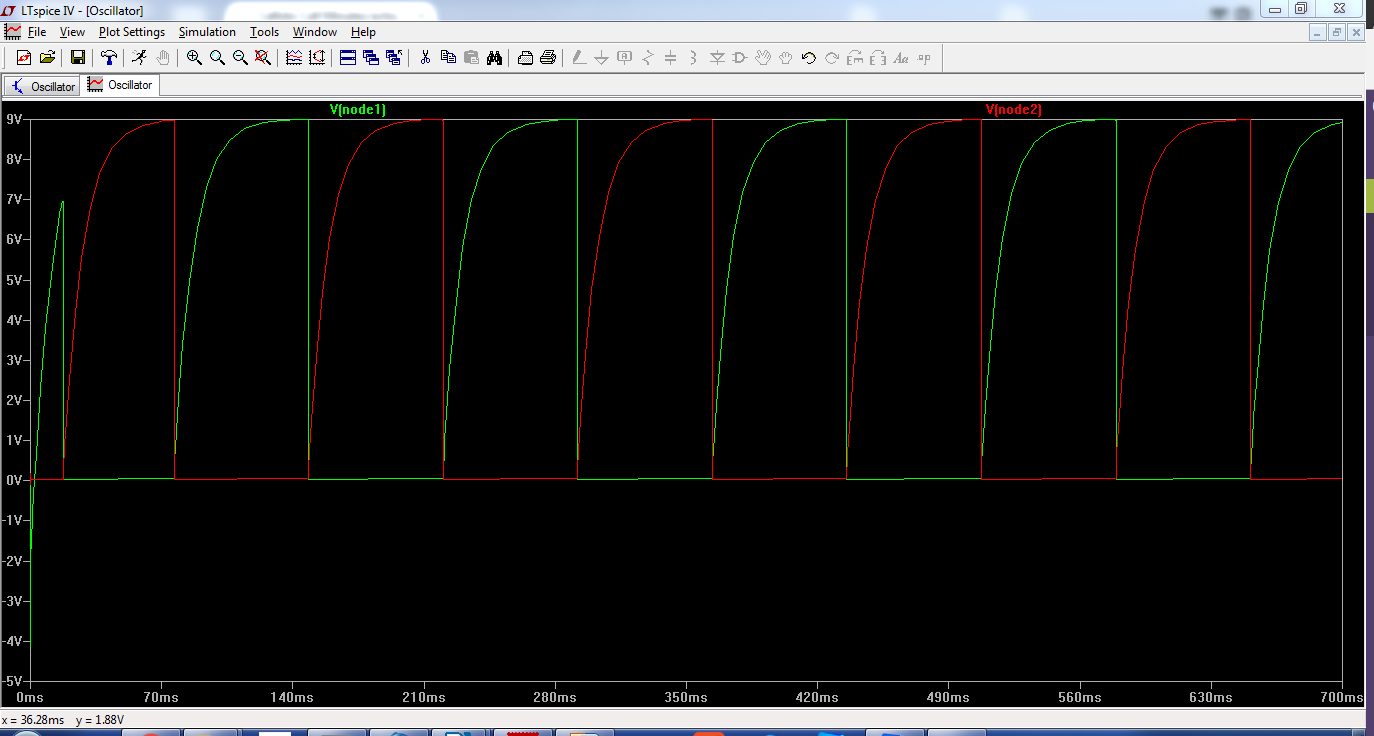Select the Wire drawing pencil tool

580,57
